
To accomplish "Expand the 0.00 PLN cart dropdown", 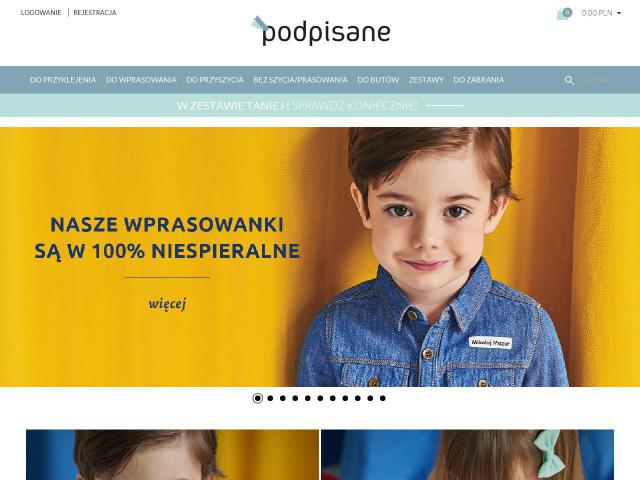I will (601, 13).
